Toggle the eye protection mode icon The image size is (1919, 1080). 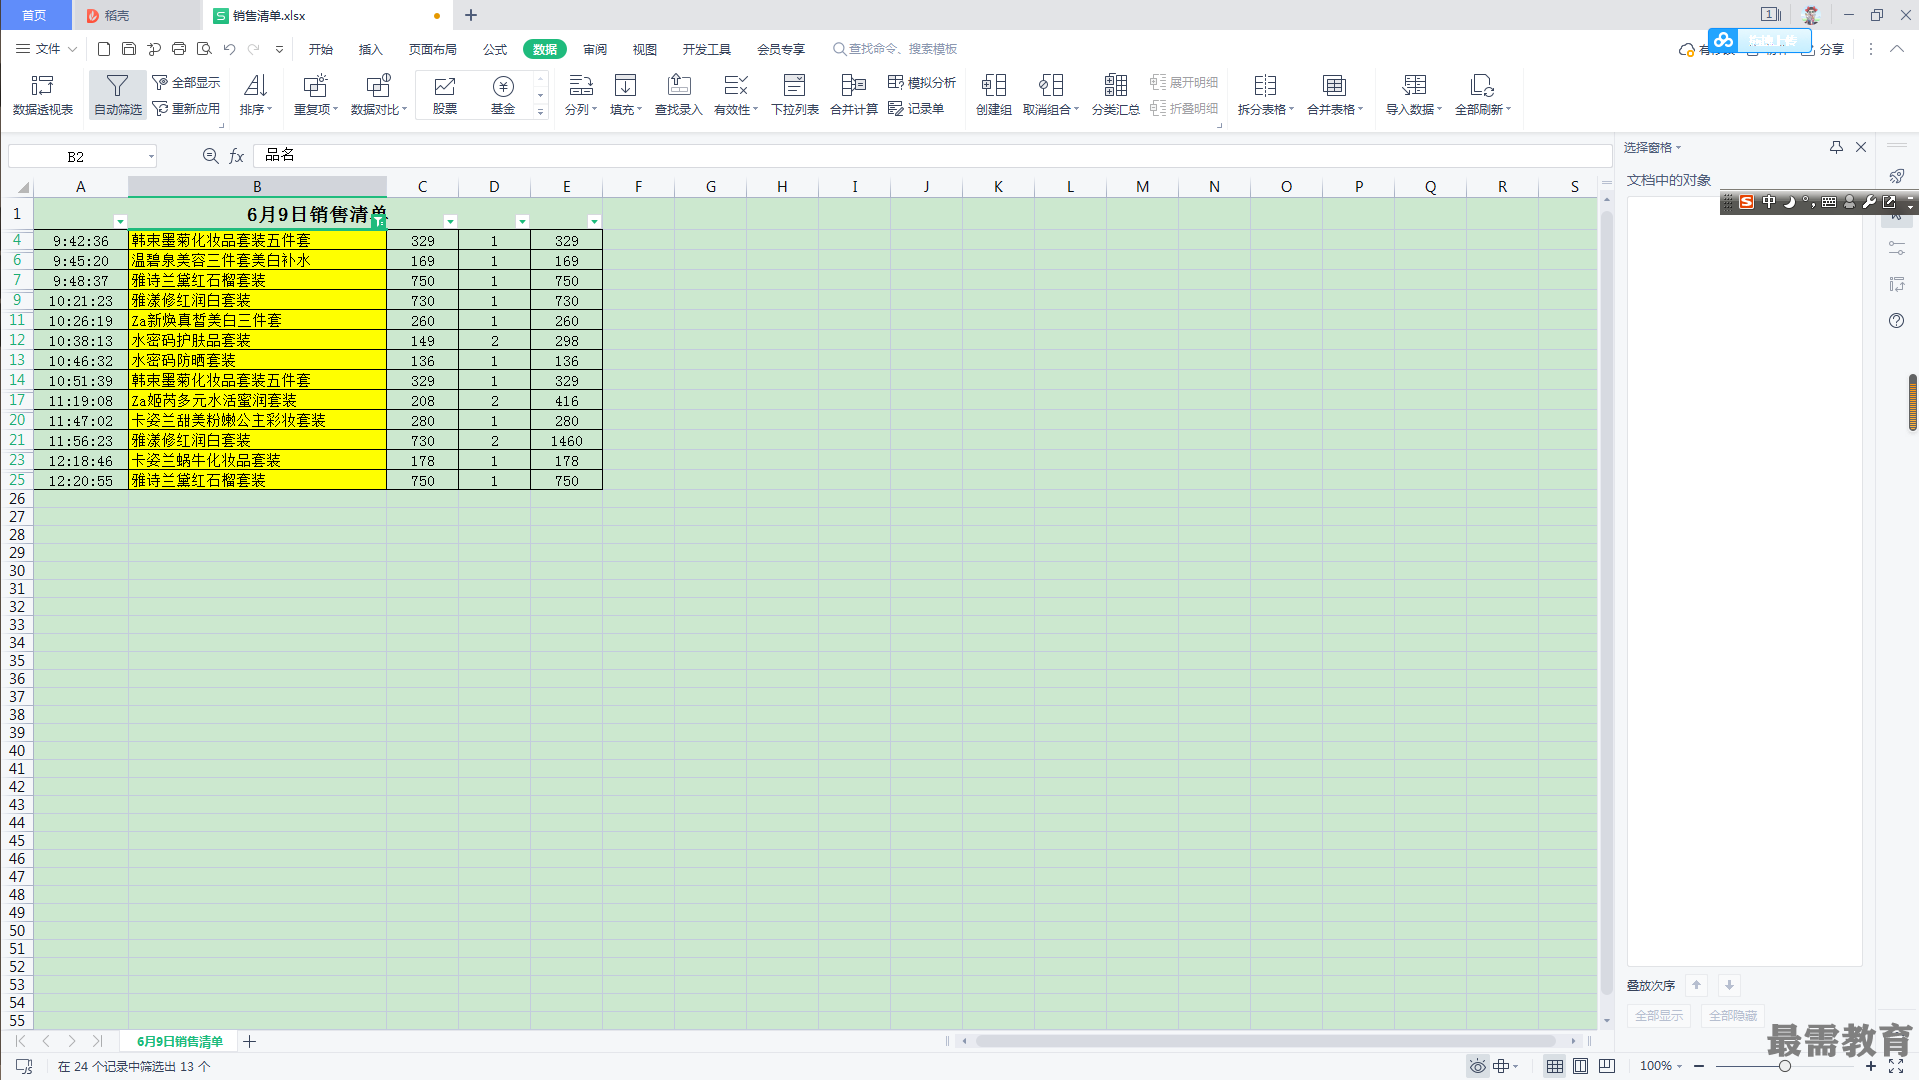pyautogui.click(x=1477, y=1066)
